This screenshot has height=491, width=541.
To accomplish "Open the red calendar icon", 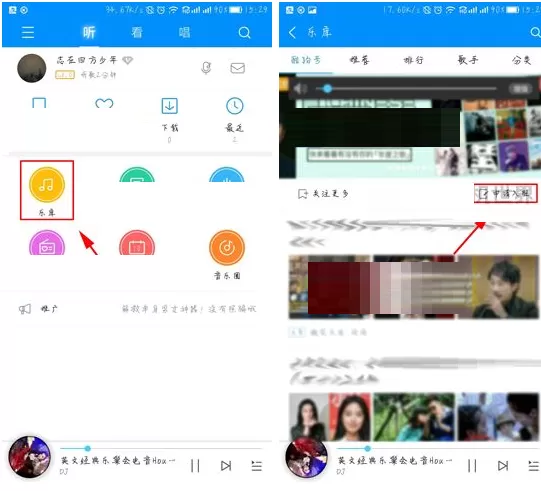I will click(137, 243).
